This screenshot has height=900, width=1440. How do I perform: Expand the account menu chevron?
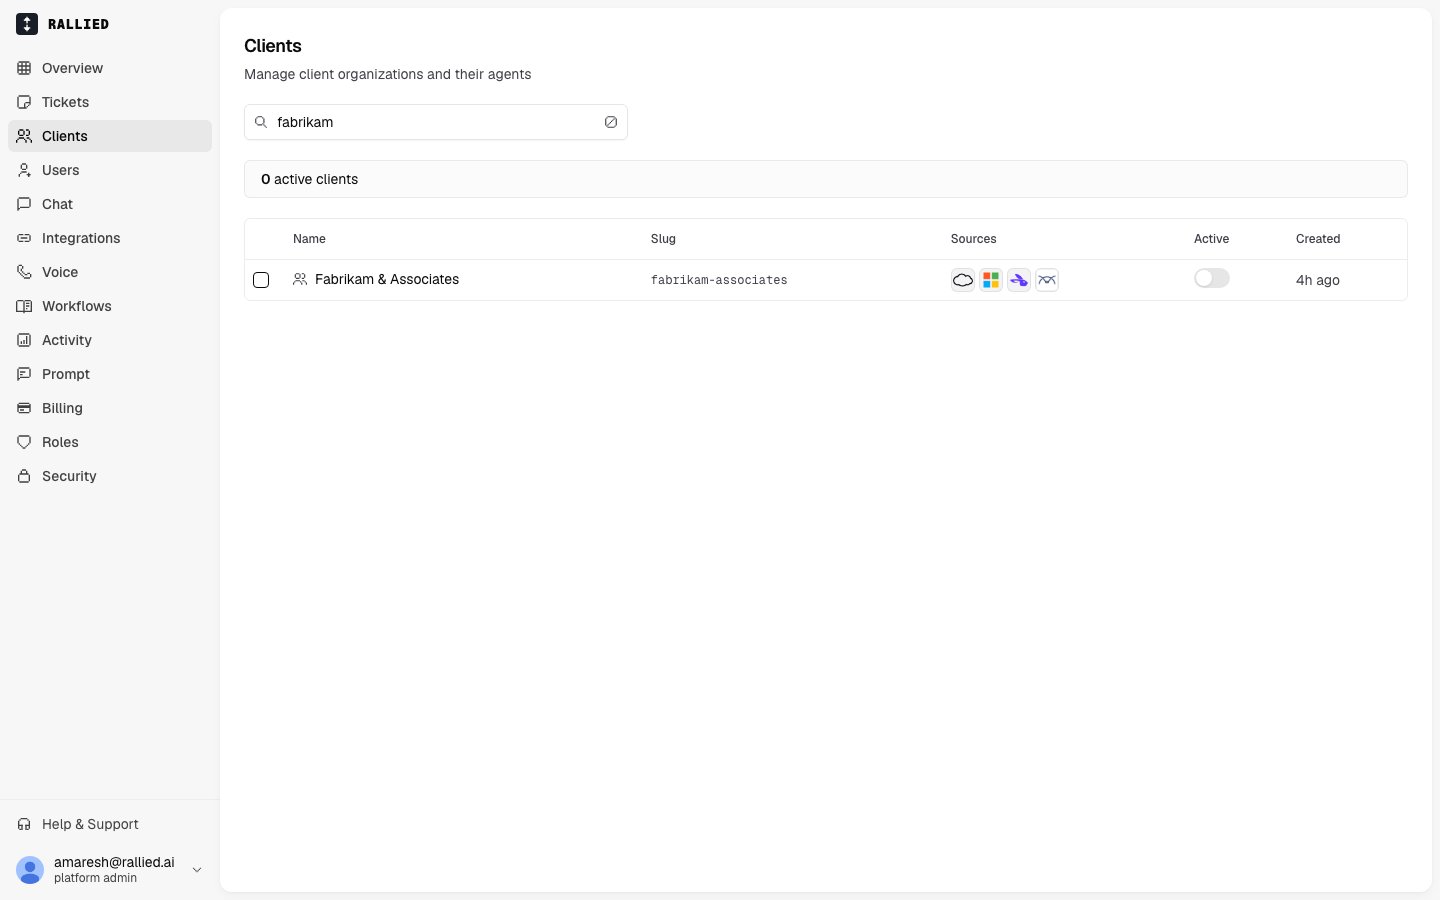(x=197, y=870)
